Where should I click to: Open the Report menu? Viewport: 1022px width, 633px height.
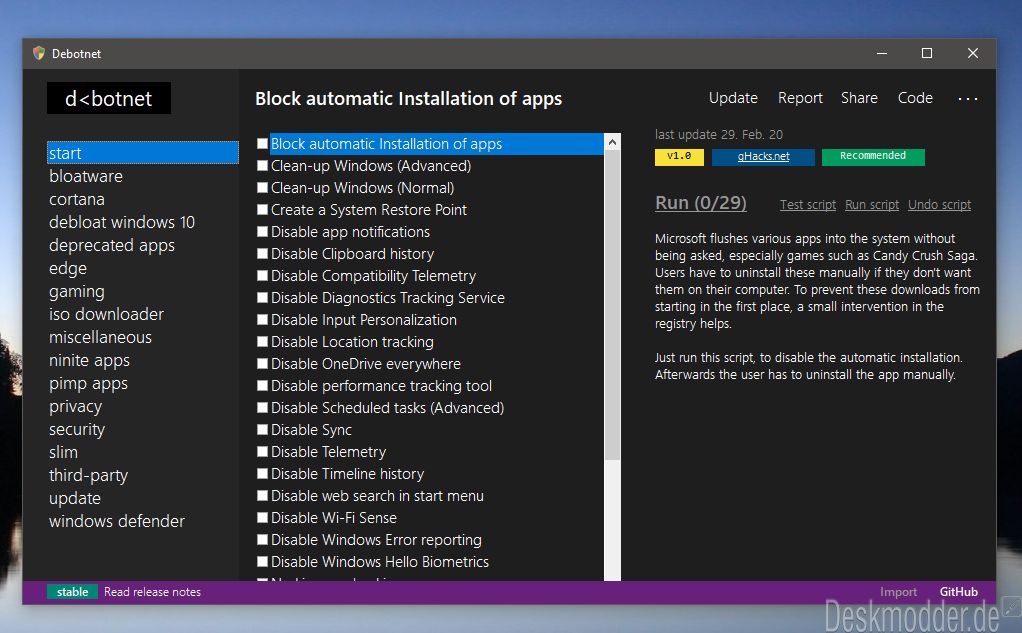(x=800, y=98)
